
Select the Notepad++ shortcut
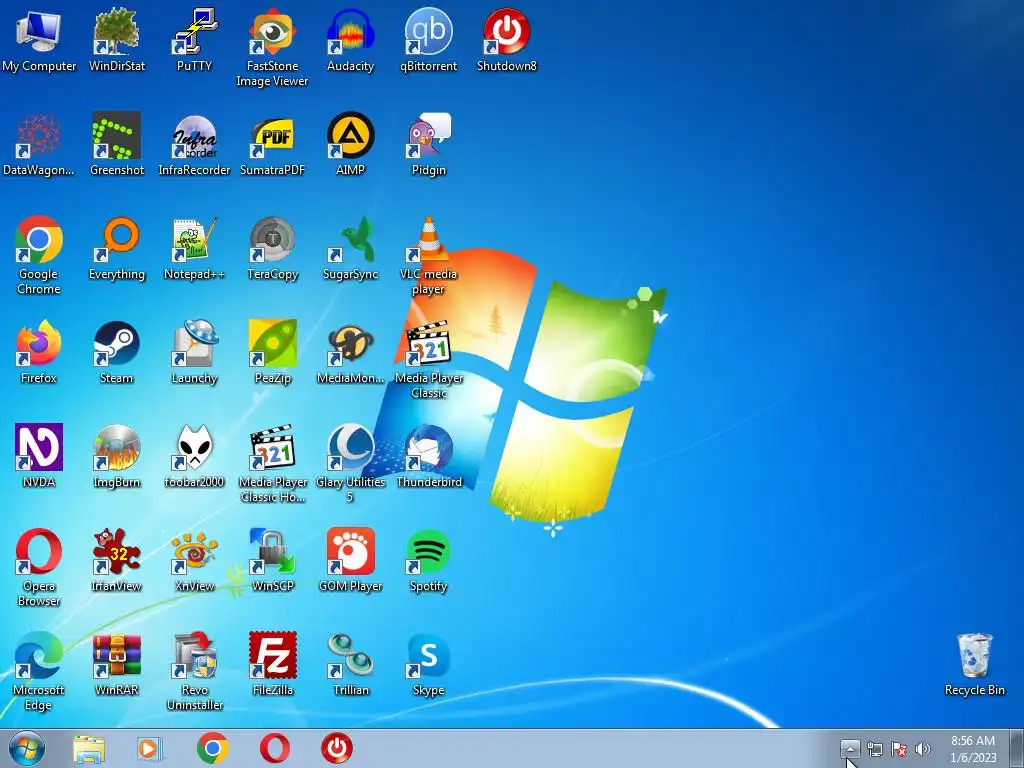(194, 248)
